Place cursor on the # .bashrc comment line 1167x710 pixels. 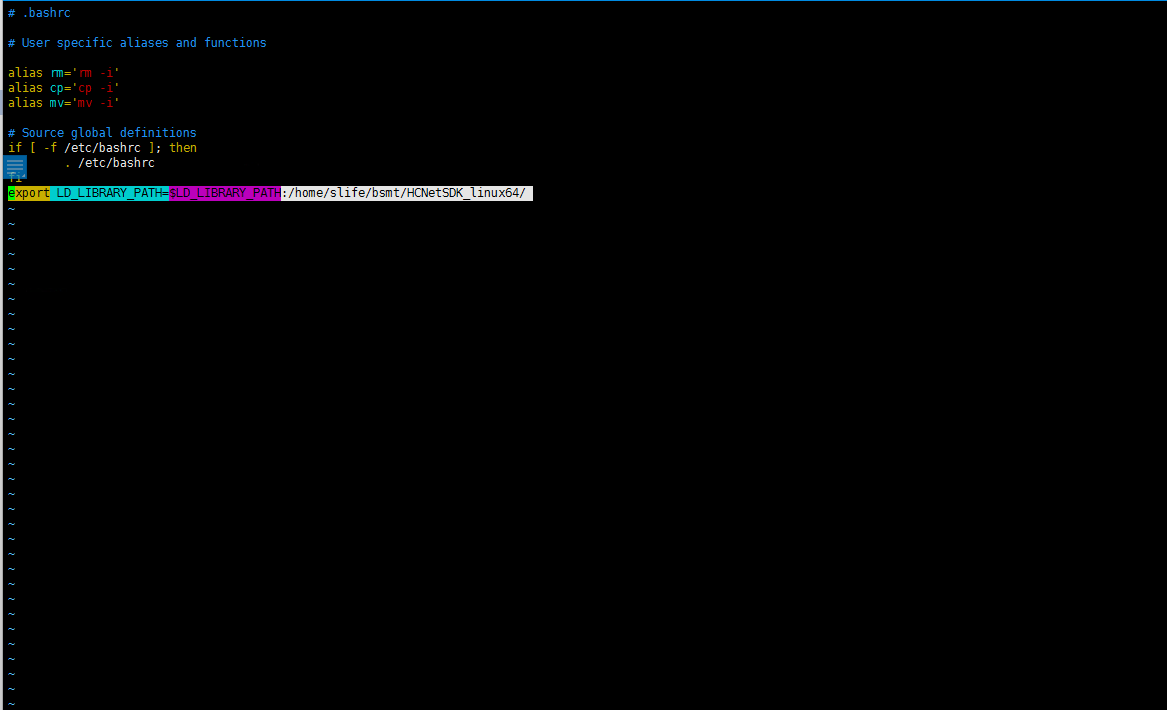coord(40,12)
